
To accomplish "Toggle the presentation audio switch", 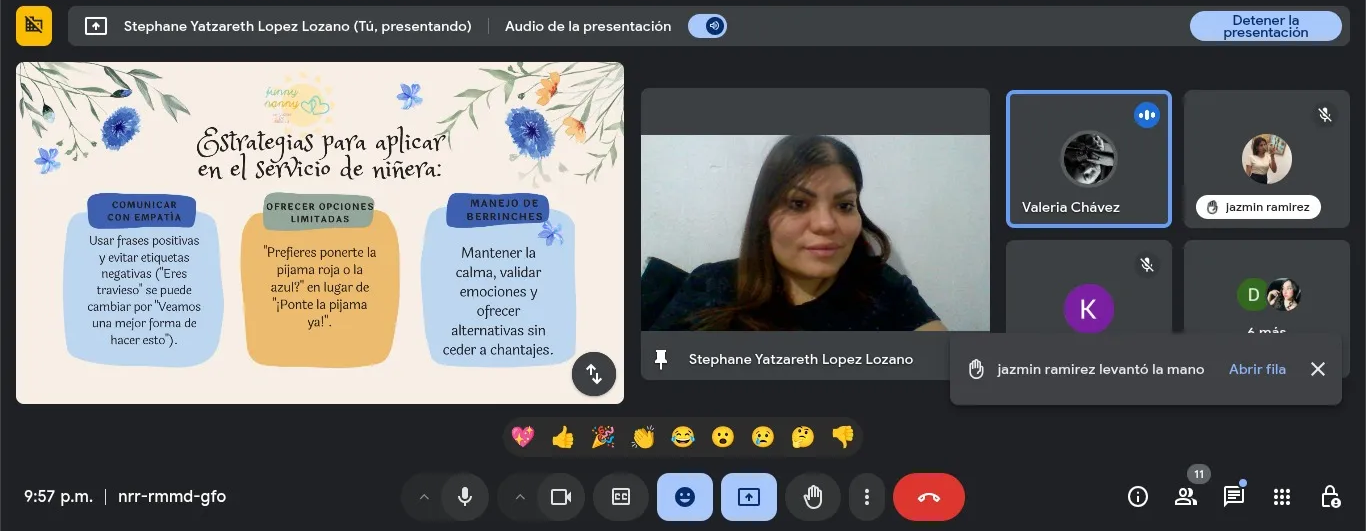I will [707, 27].
